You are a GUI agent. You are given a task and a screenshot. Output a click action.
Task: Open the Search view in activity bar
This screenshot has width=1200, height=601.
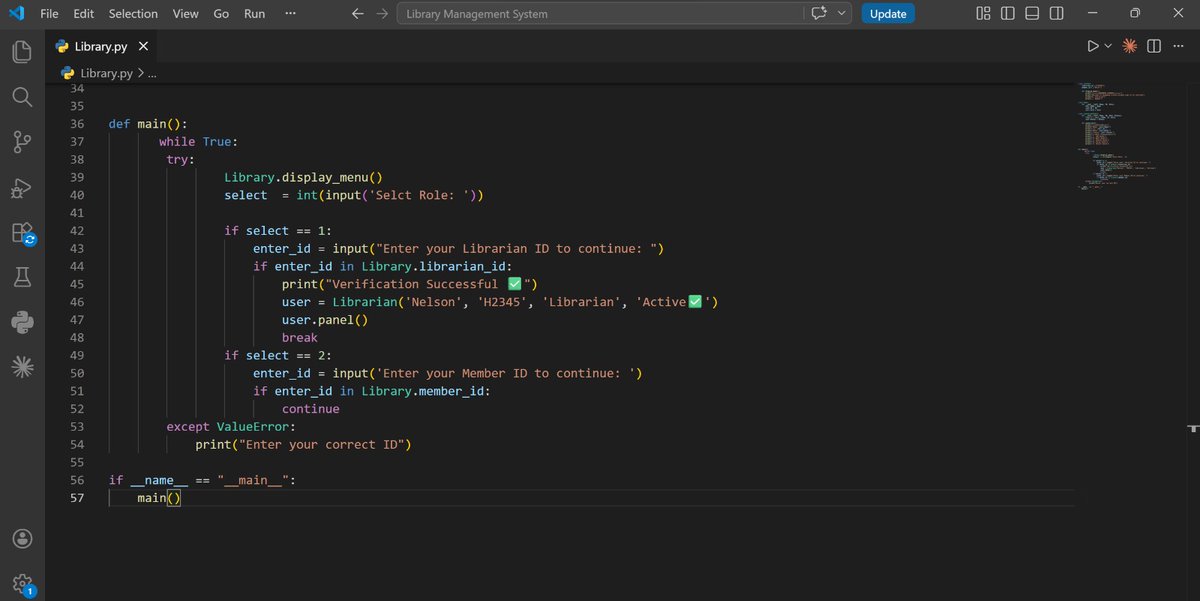tap(22, 97)
